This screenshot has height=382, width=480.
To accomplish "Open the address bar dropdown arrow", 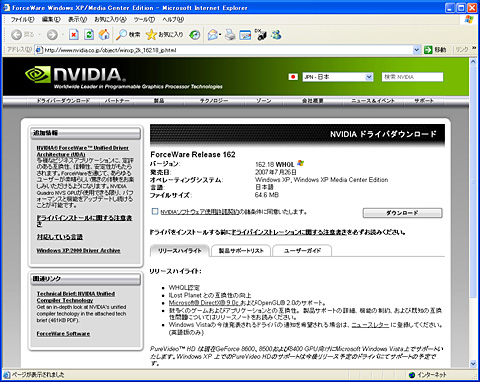I will point(416,50).
